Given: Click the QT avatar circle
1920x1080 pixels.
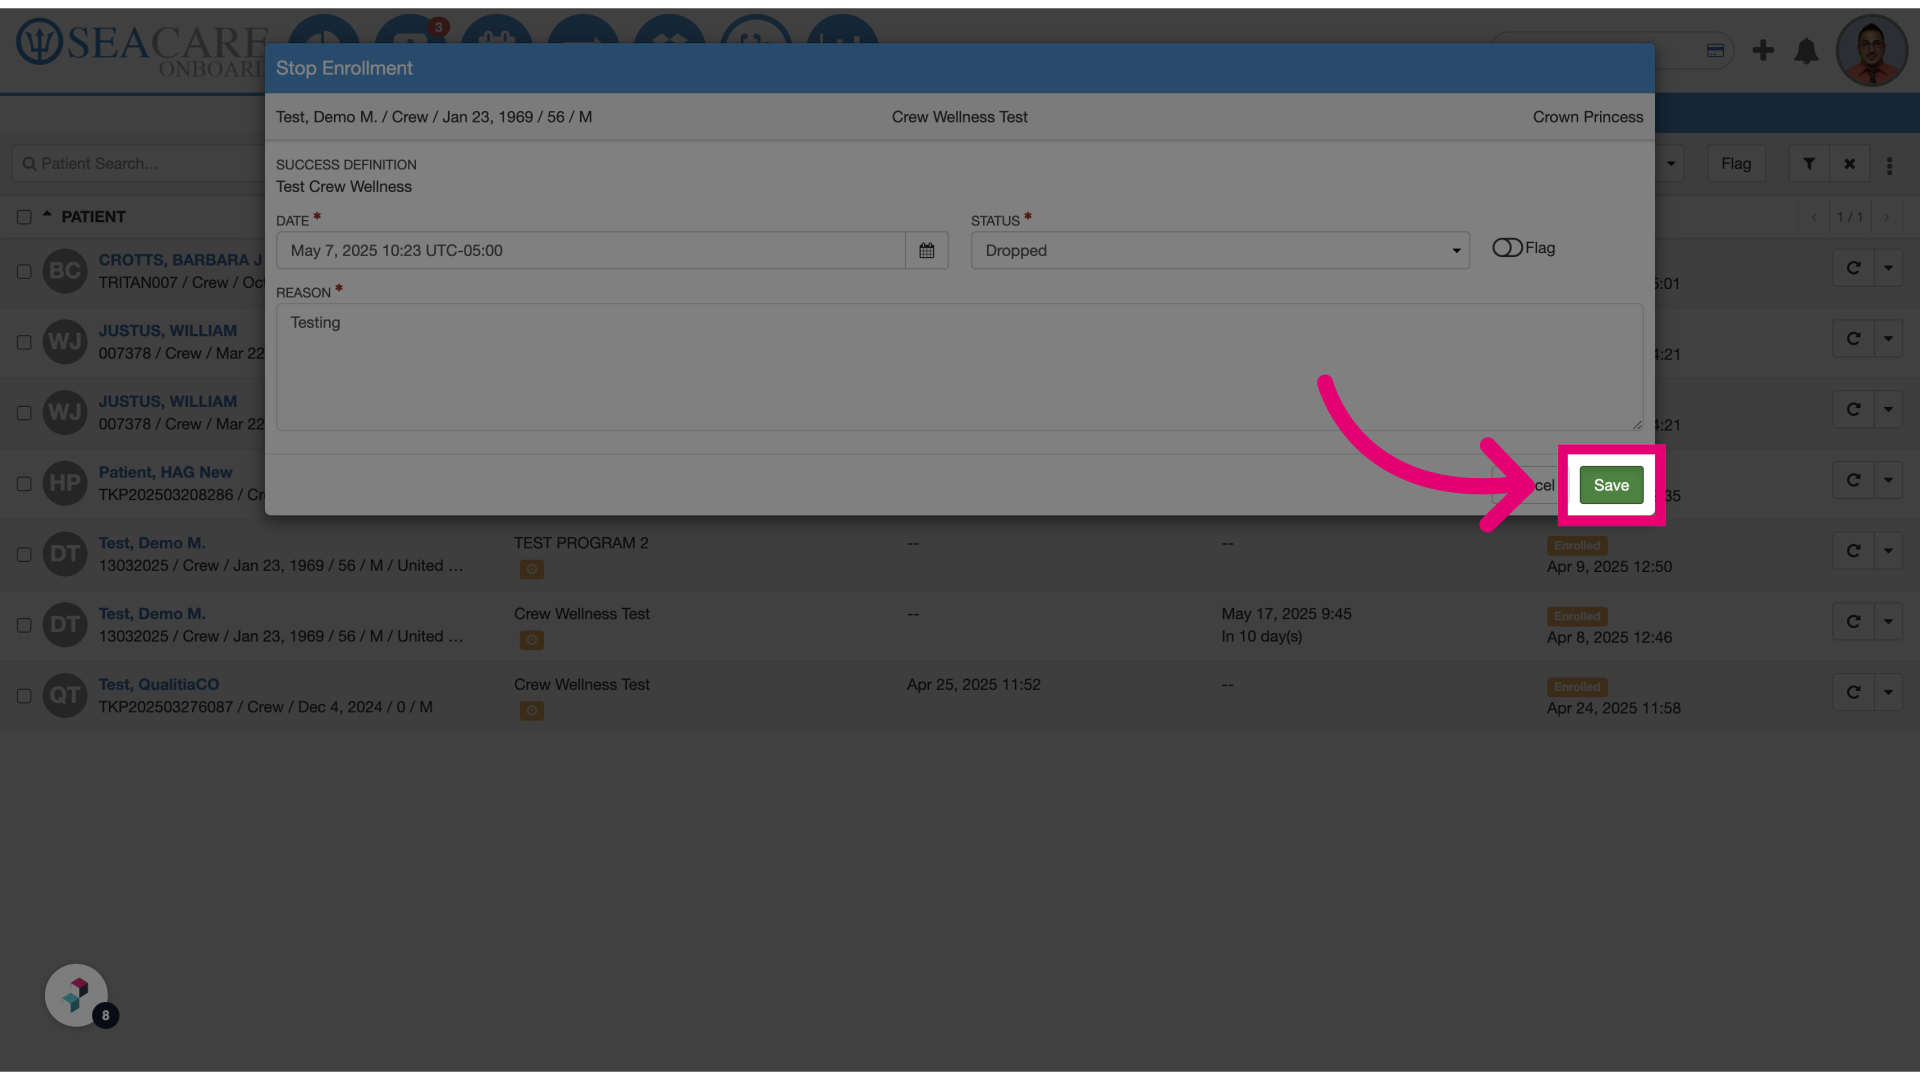Looking at the screenshot, I should point(65,696).
